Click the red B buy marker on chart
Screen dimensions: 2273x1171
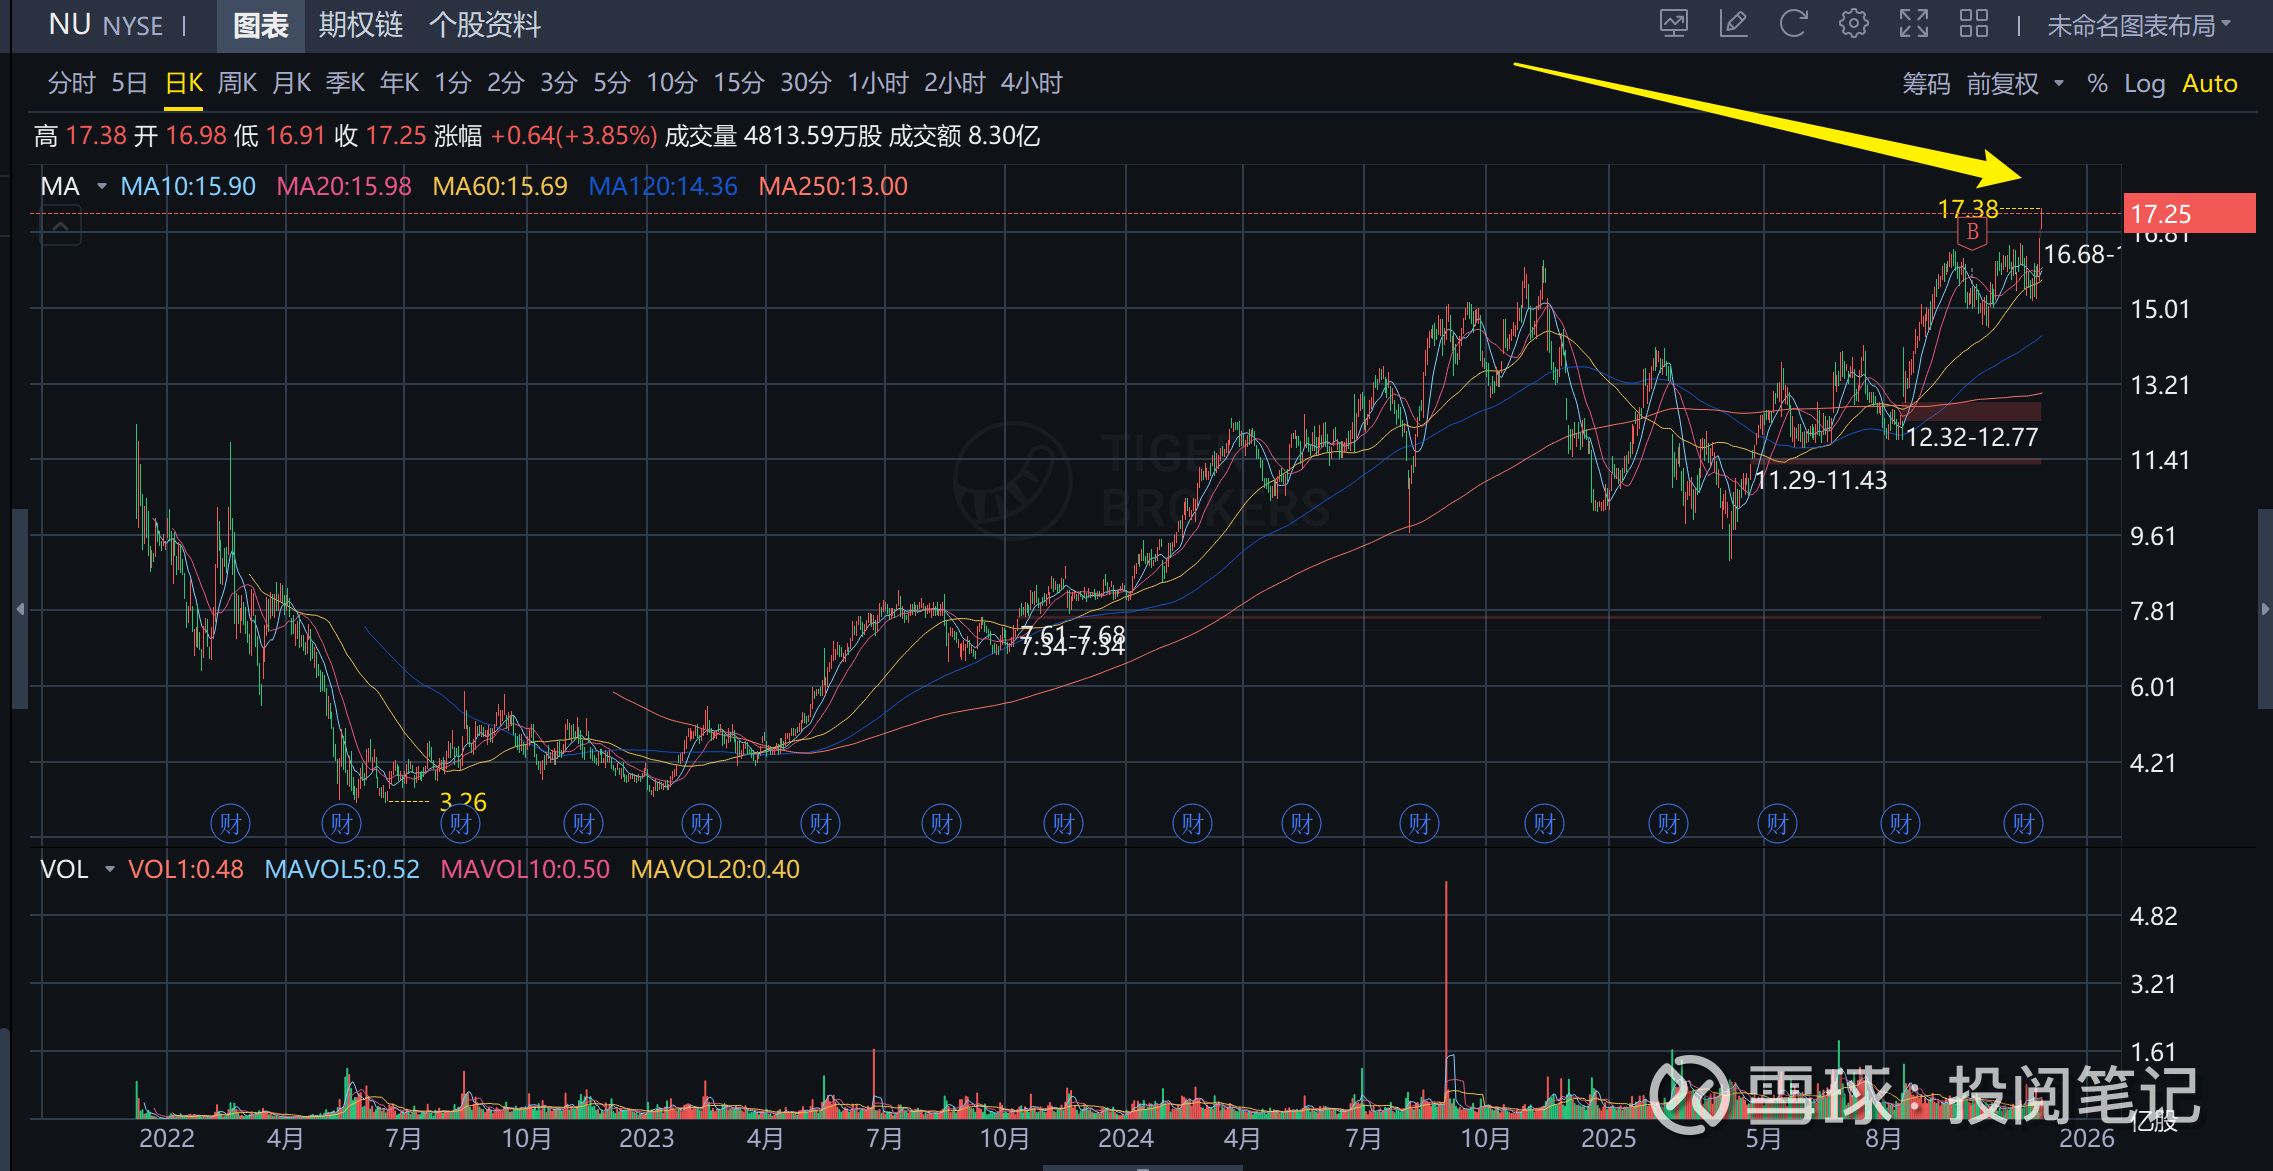pyautogui.click(x=1972, y=233)
